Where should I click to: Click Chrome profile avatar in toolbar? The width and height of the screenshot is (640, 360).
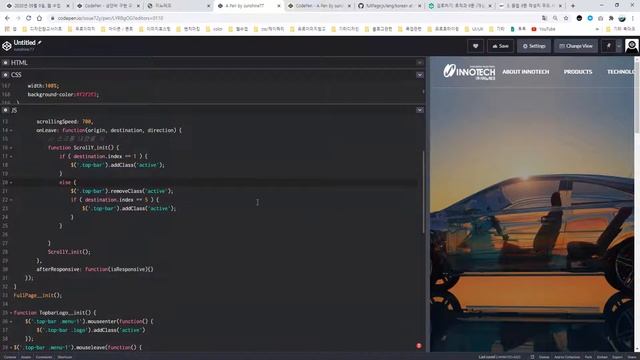point(622,18)
